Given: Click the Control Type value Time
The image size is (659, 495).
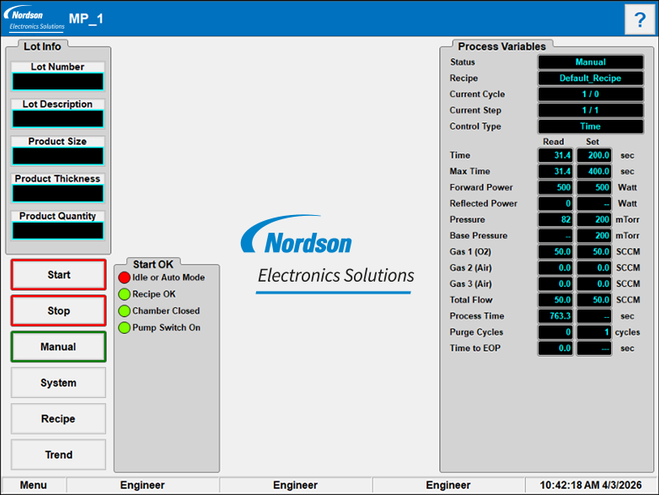Looking at the screenshot, I should [x=590, y=126].
